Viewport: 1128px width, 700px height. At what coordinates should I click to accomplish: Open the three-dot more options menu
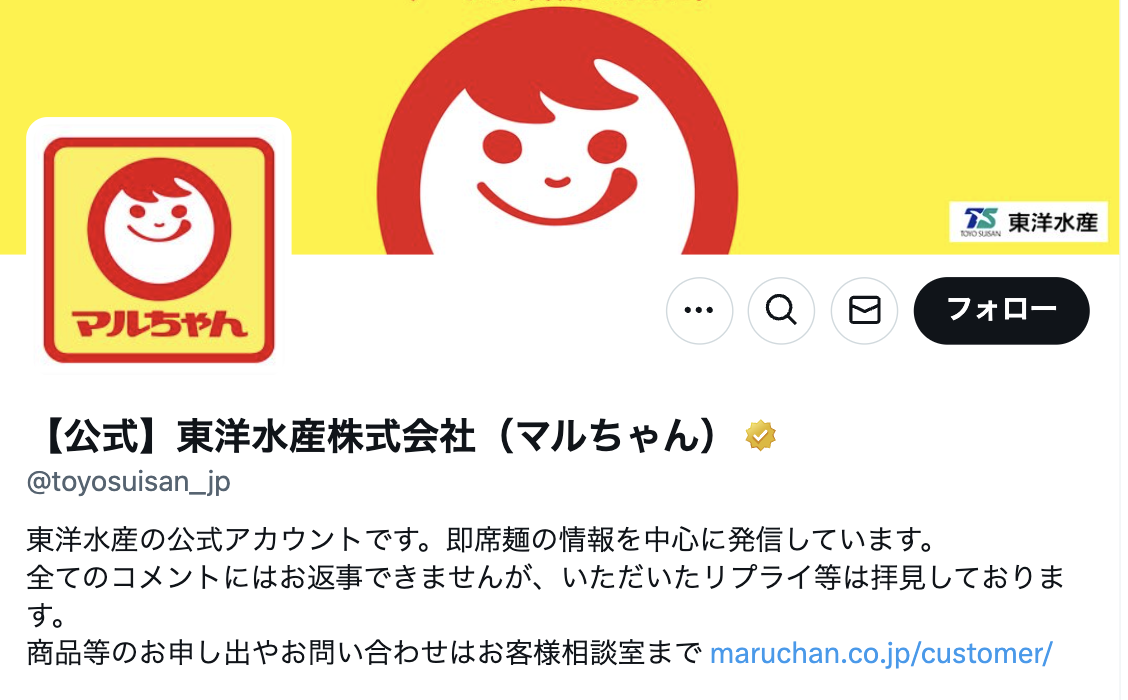tap(699, 311)
